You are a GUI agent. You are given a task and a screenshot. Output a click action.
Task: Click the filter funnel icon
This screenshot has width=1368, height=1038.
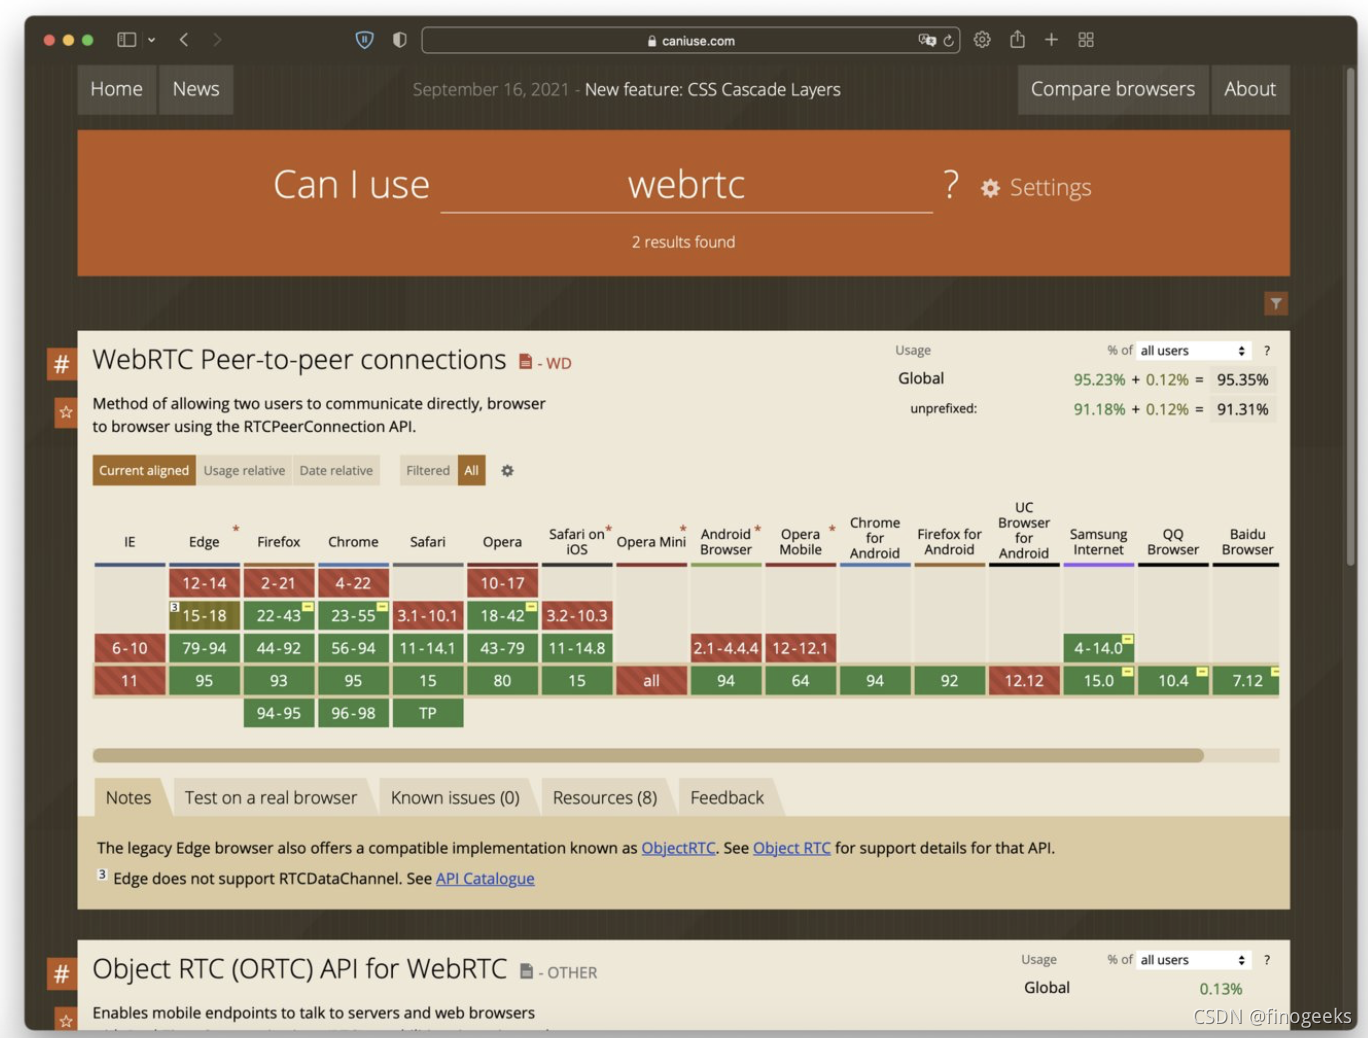[1276, 303]
